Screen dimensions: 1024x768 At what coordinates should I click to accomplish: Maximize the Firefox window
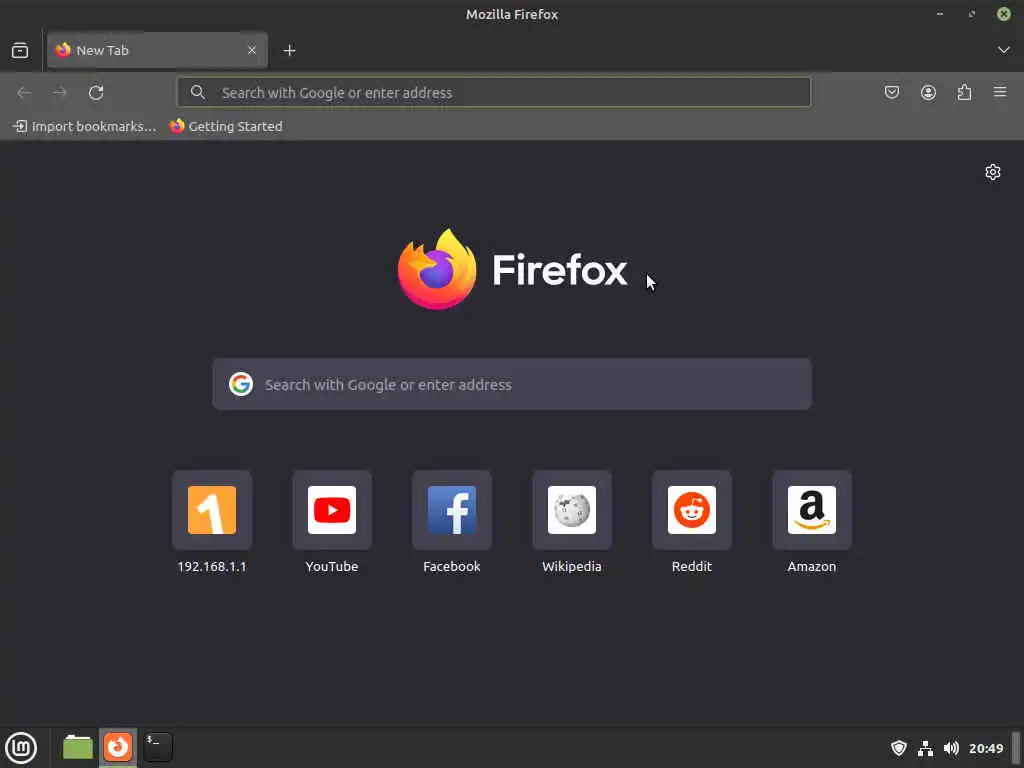(972, 14)
